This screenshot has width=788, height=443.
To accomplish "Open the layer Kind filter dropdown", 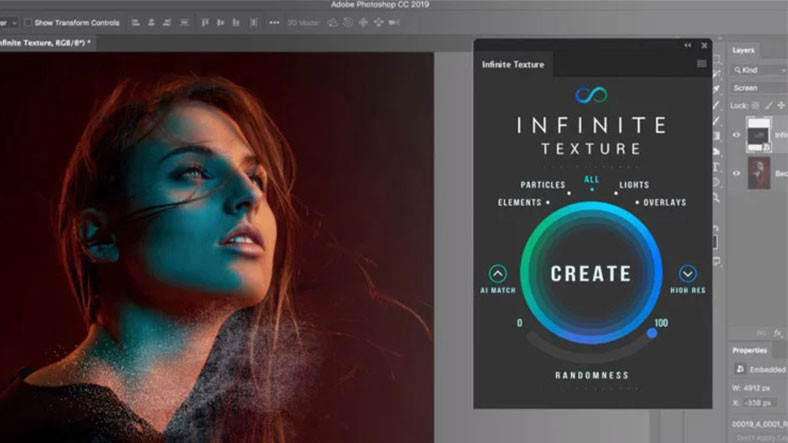I will (759, 70).
